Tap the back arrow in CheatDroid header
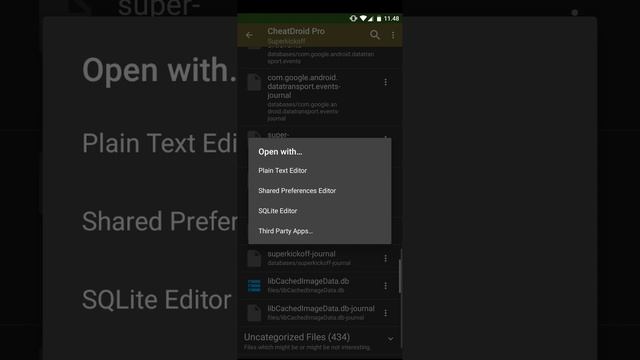 point(249,35)
